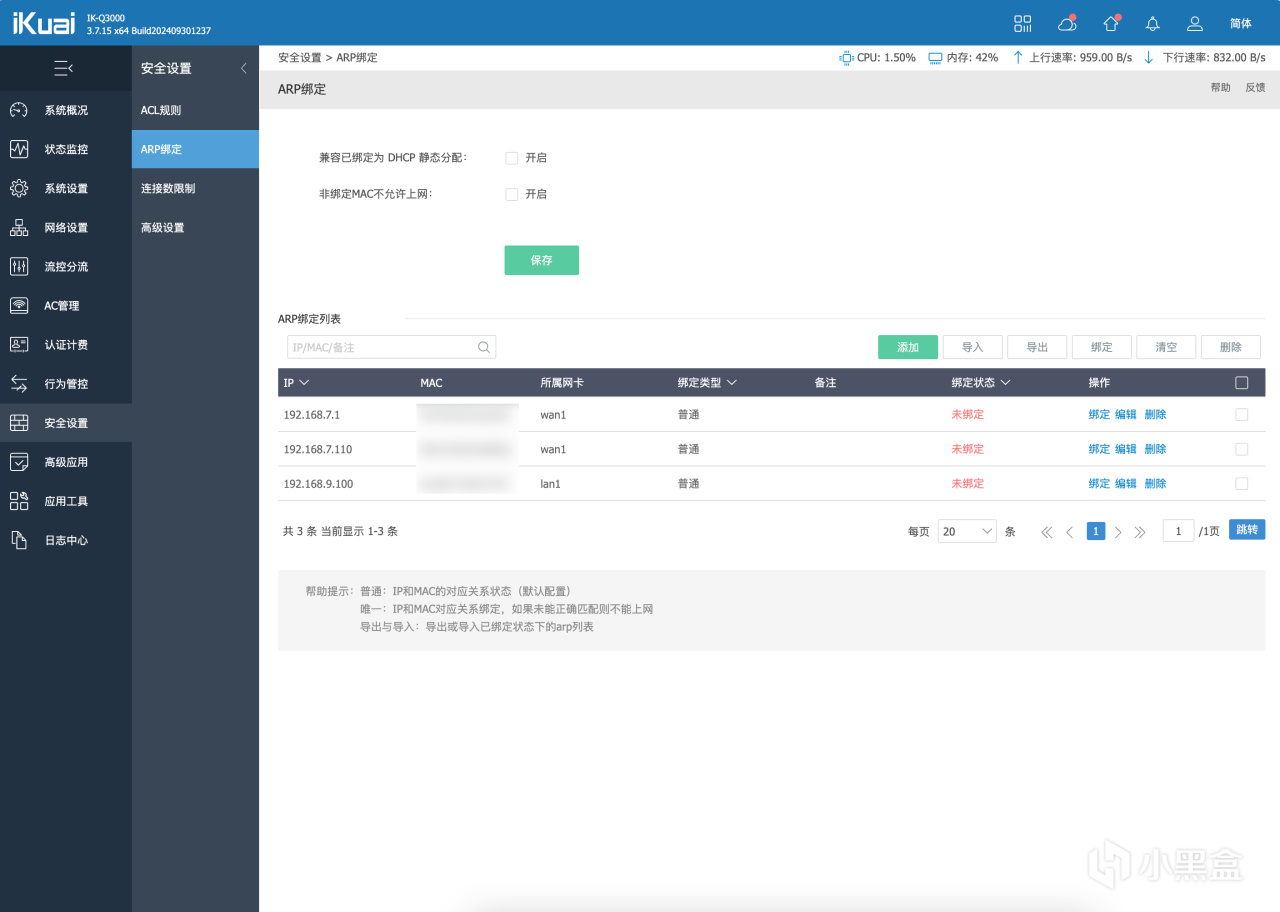Open the 高级设置 submenu item

tap(195, 227)
